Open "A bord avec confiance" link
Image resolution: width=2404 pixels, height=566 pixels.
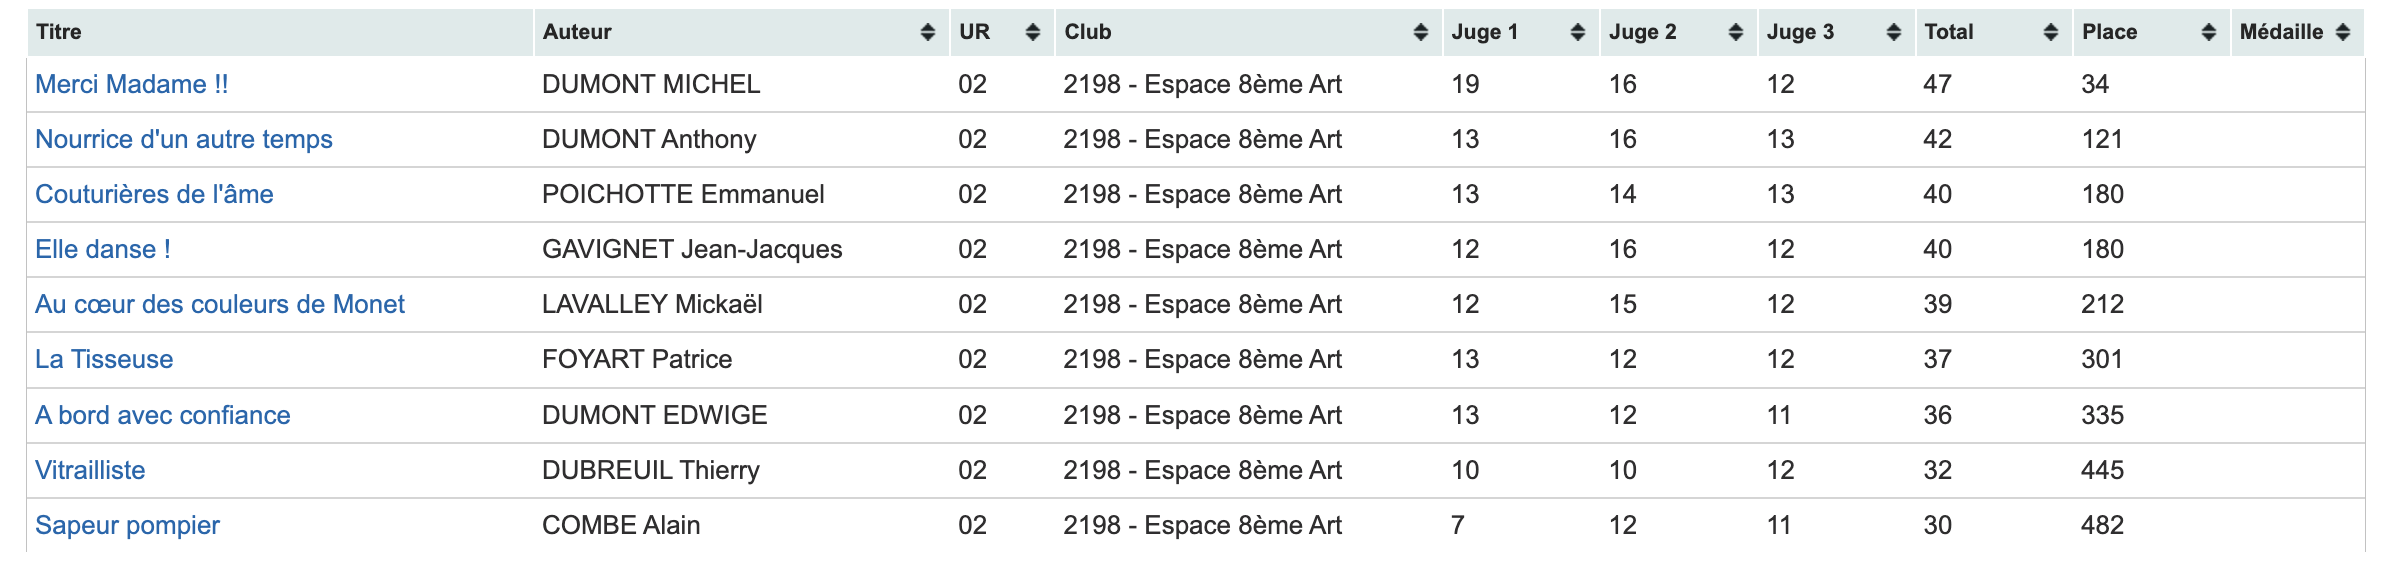163,416
